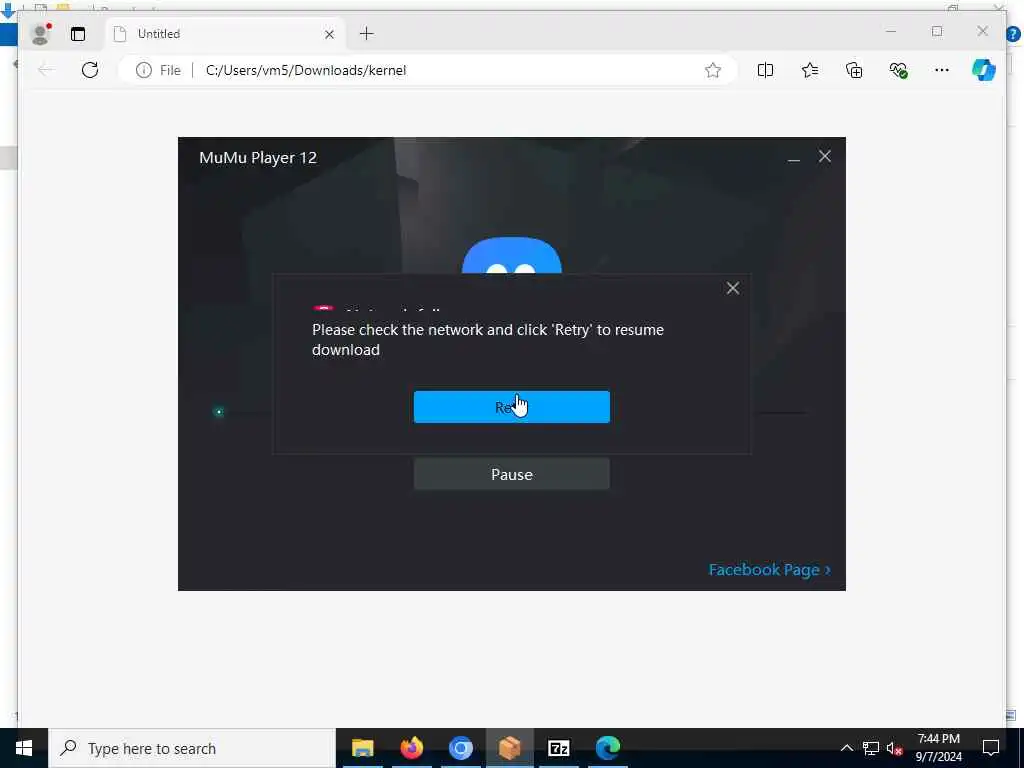The width and height of the screenshot is (1024, 768).
Task: Open Collections icon in Edge toolbar
Action: tap(854, 70)
